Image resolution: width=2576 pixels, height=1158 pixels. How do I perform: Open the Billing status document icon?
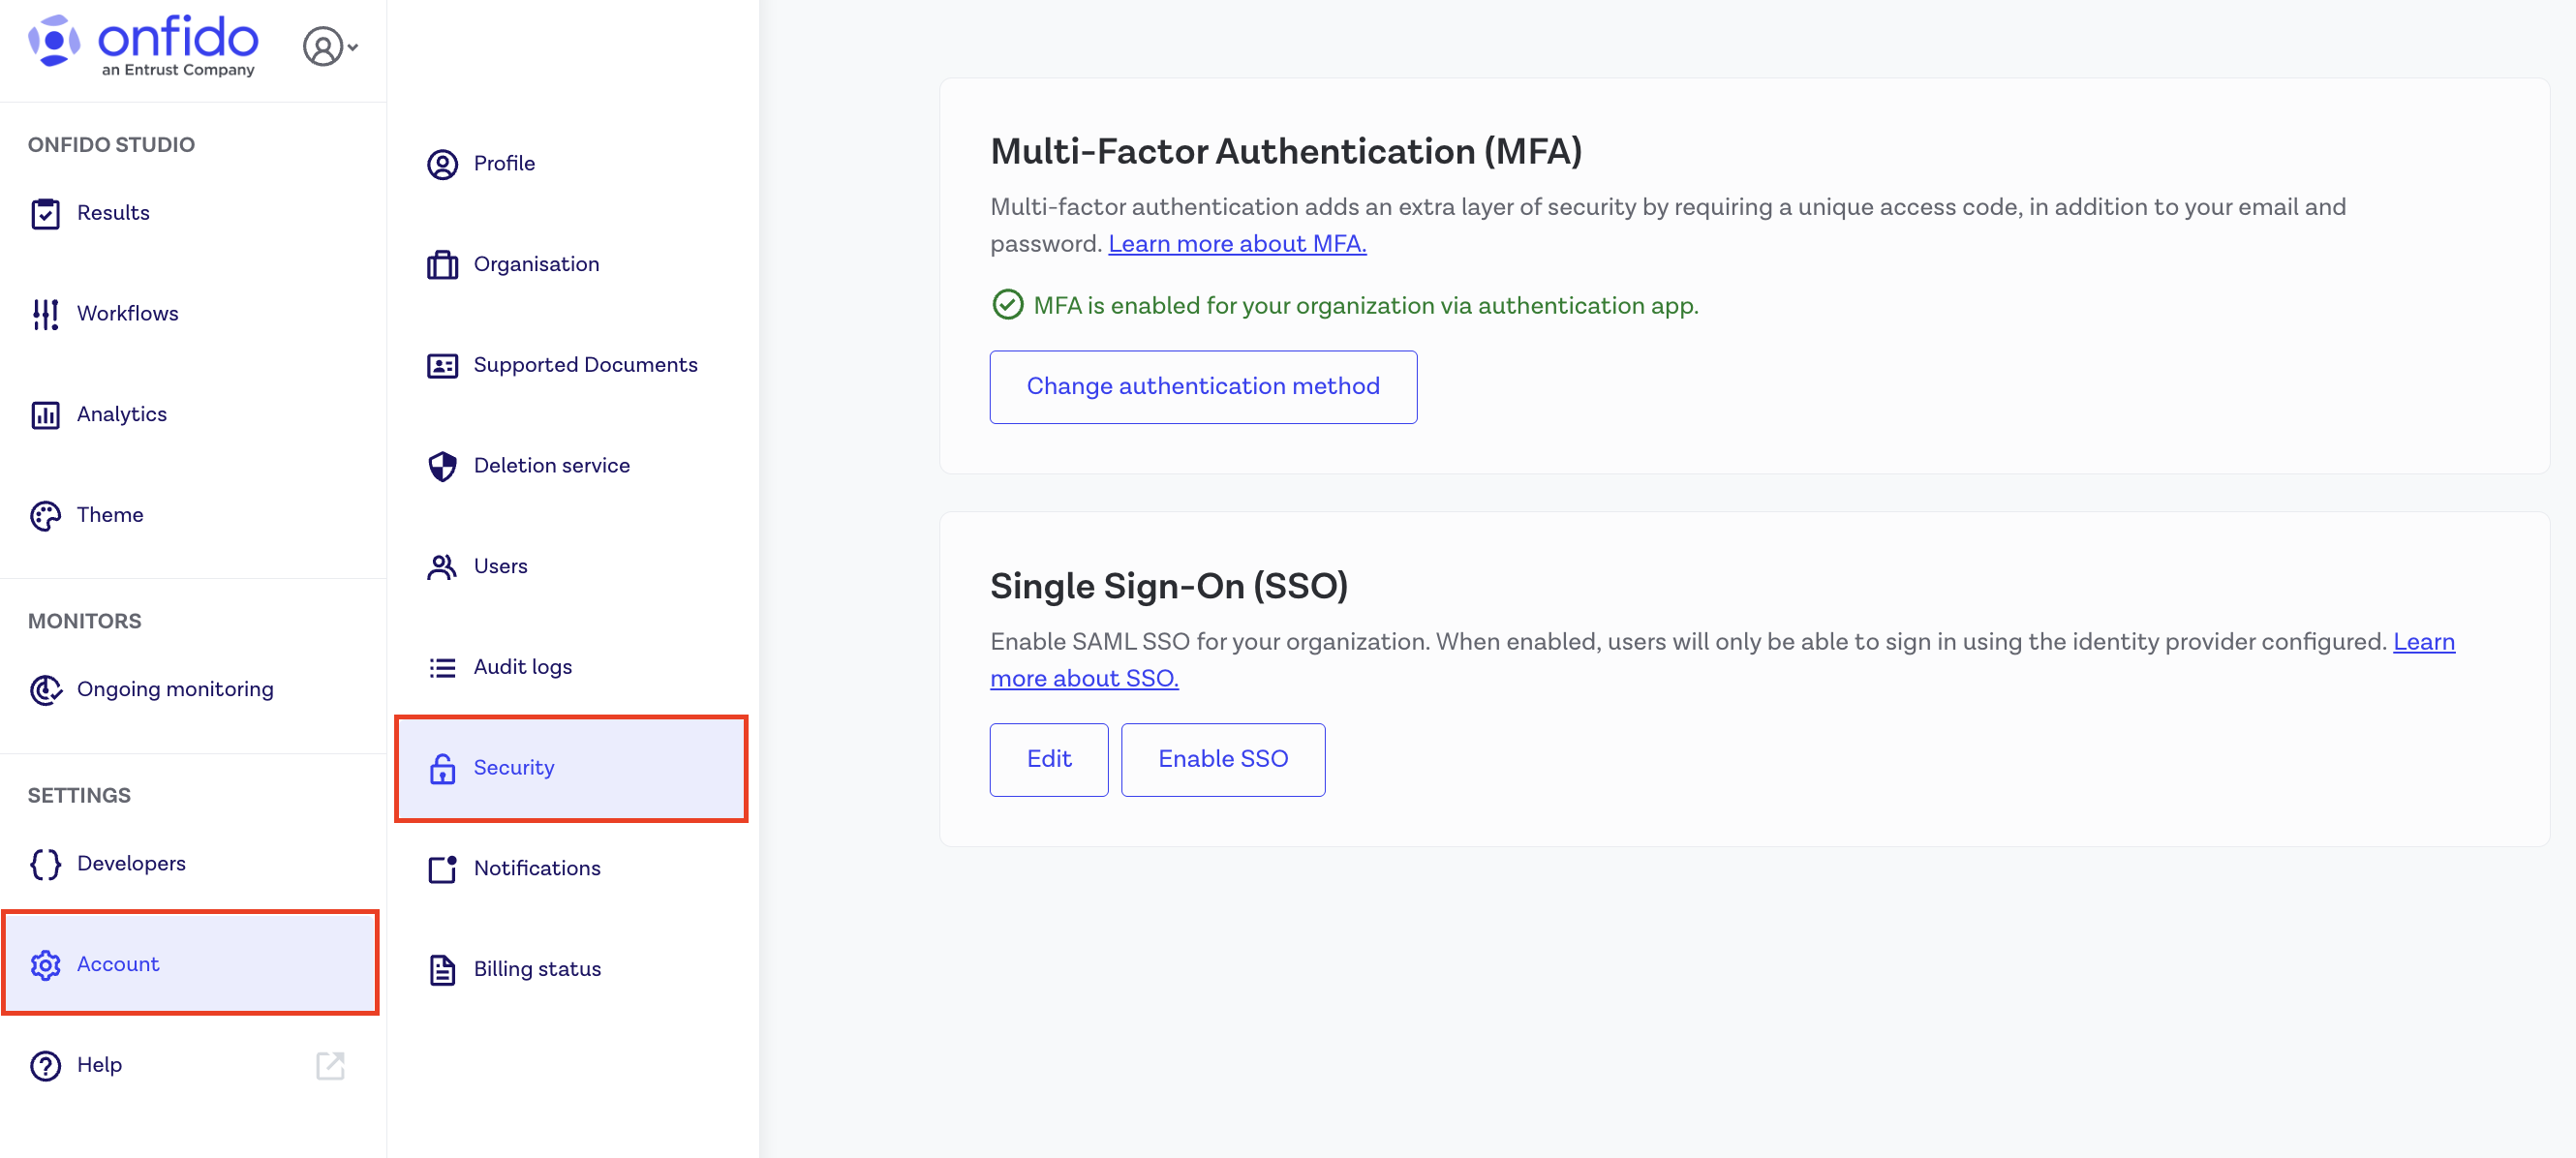(x=442, y=969)
